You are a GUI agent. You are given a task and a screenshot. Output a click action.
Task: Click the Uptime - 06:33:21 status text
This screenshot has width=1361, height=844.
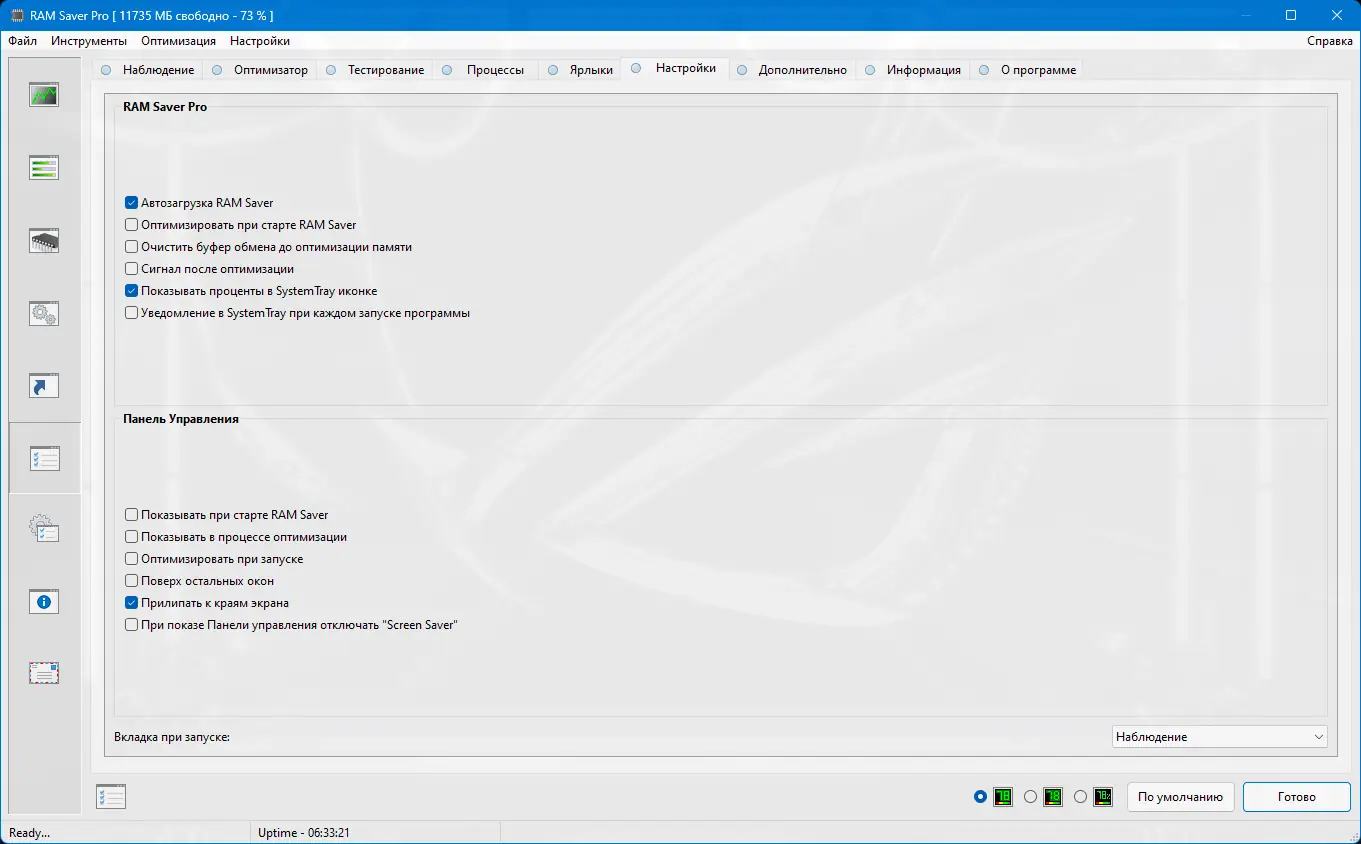point(304,833)
